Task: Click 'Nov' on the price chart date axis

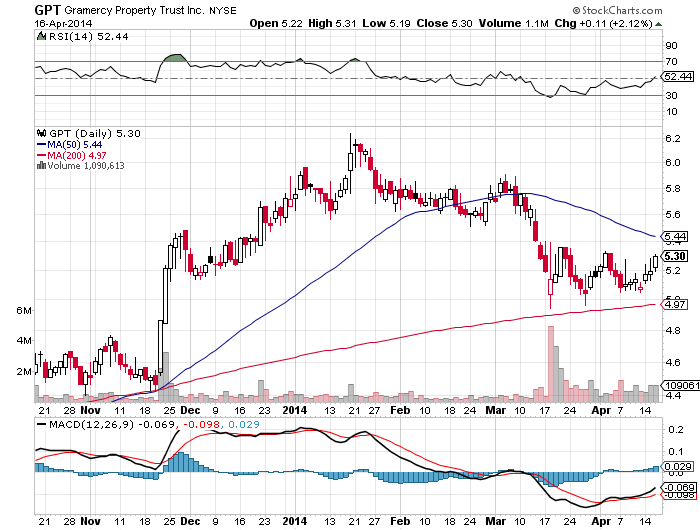Action: tap(91, 410)
